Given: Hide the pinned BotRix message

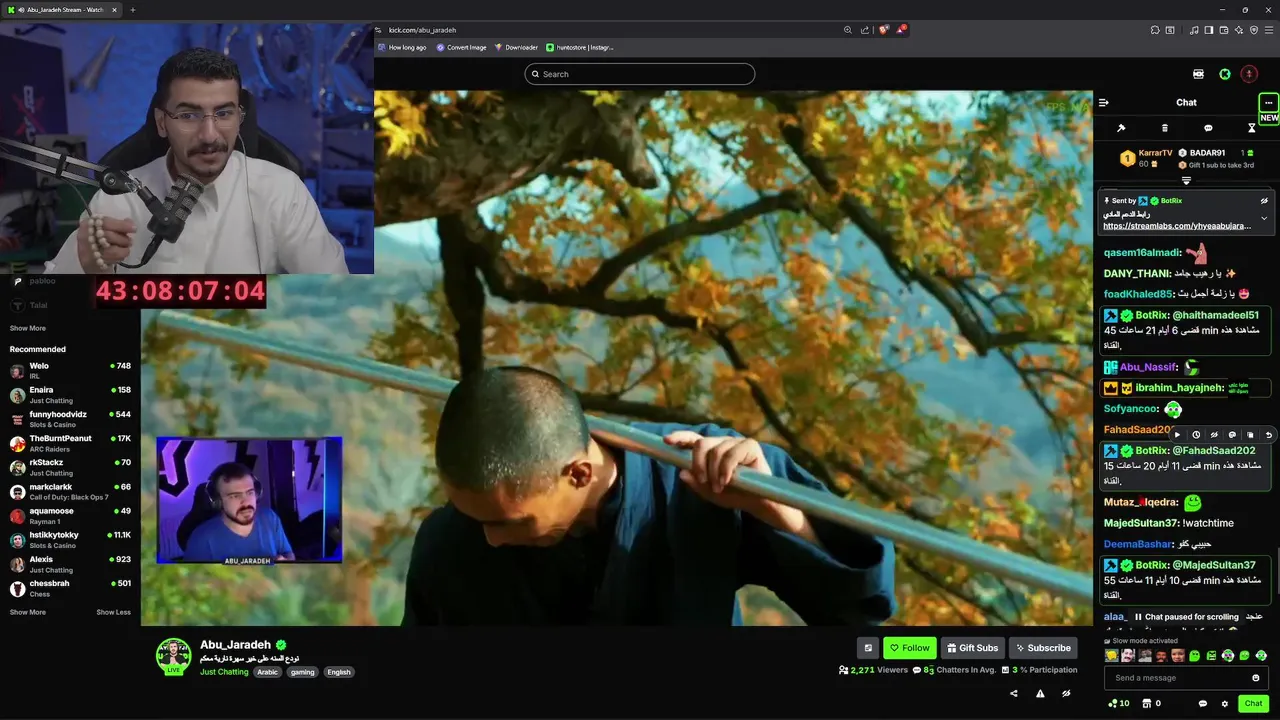Looking at the screenshot, I should click(1264, 201).
